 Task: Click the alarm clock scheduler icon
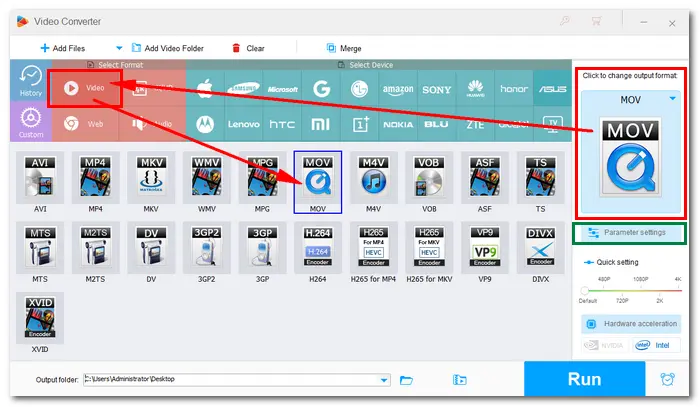[x=667, y=379]
